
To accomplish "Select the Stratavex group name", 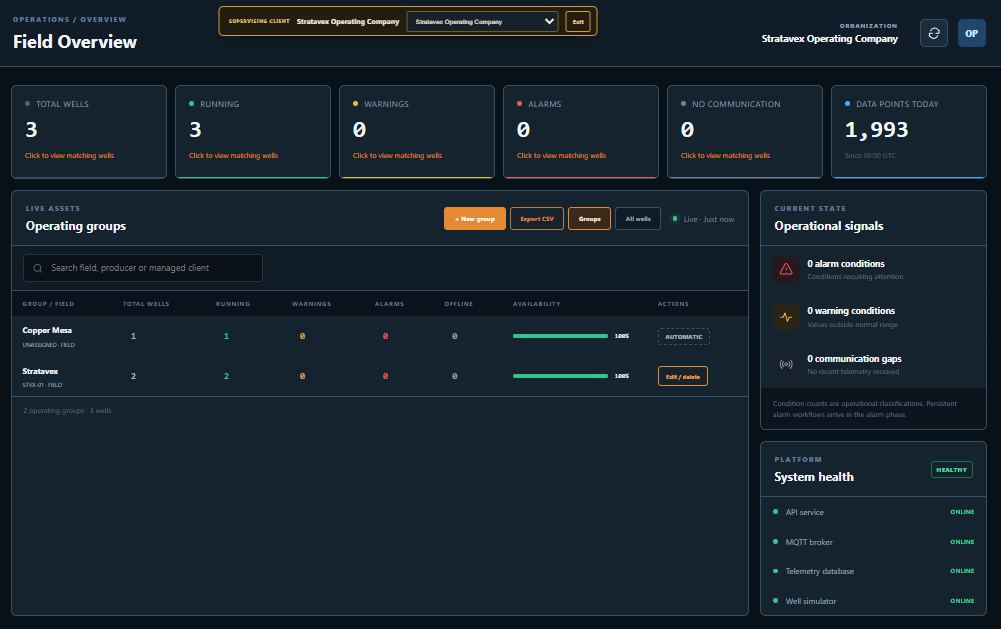I will point(40,371).
